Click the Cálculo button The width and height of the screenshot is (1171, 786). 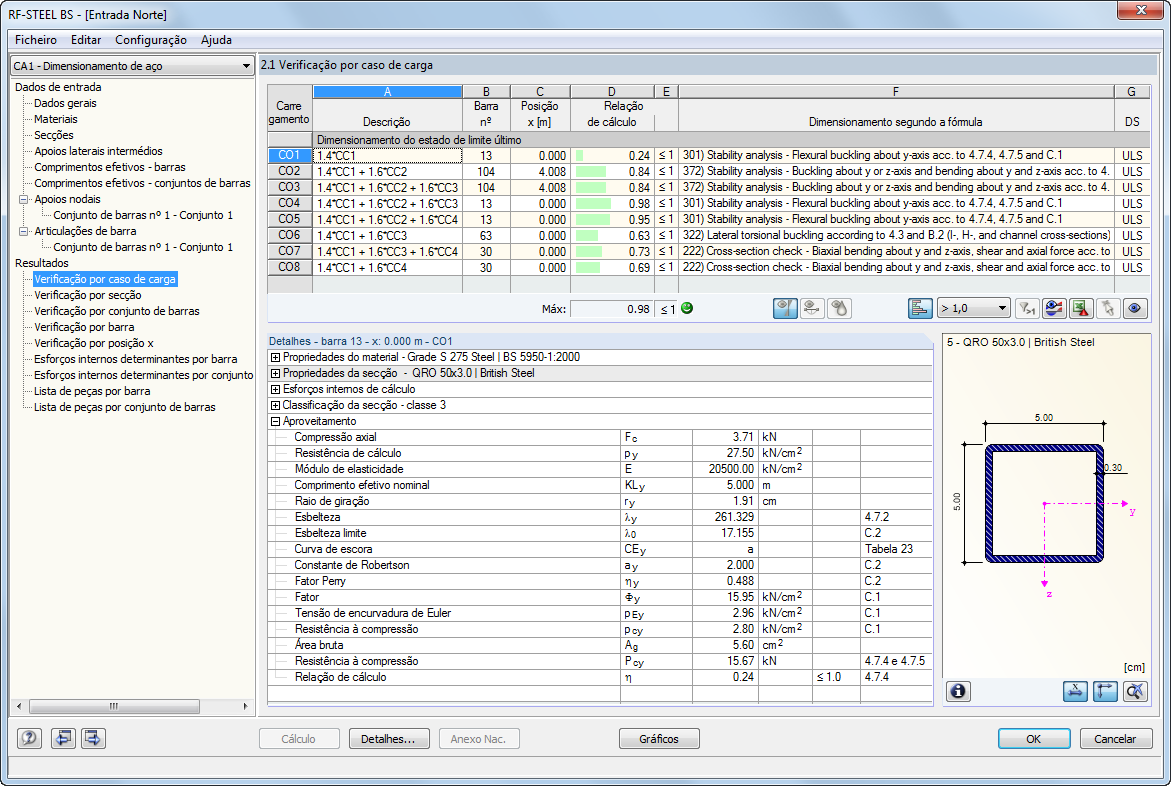pyautogui.click(x=299, y=739)
